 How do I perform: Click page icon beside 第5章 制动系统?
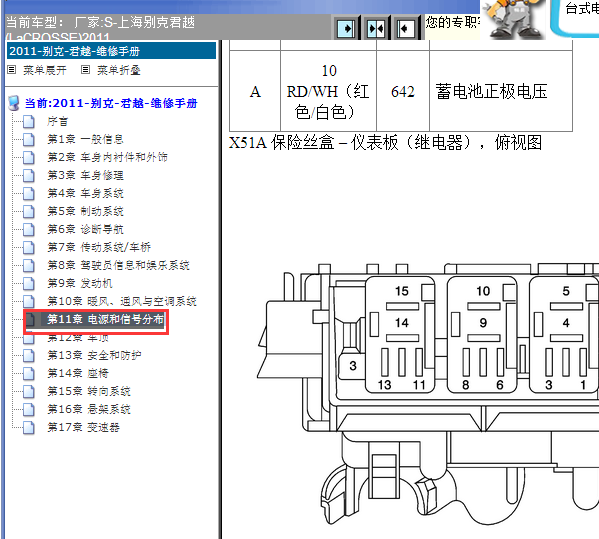coord(29,212)
